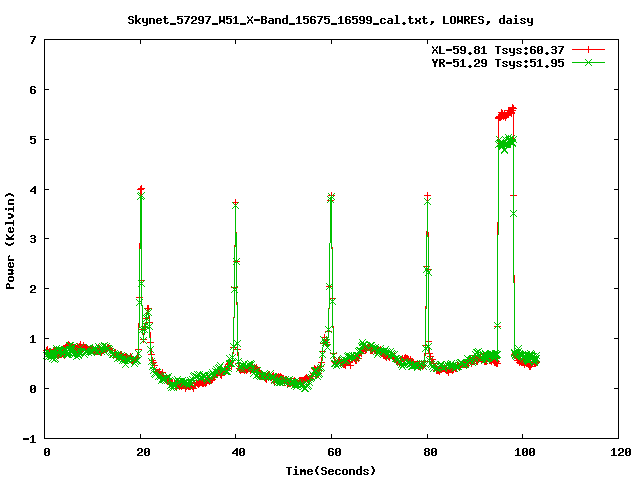Viewport: 640px width, 480px height.
Task: Click the red calibration plateau near 5.5 Kelvin
Action: (x=506, y=113)
